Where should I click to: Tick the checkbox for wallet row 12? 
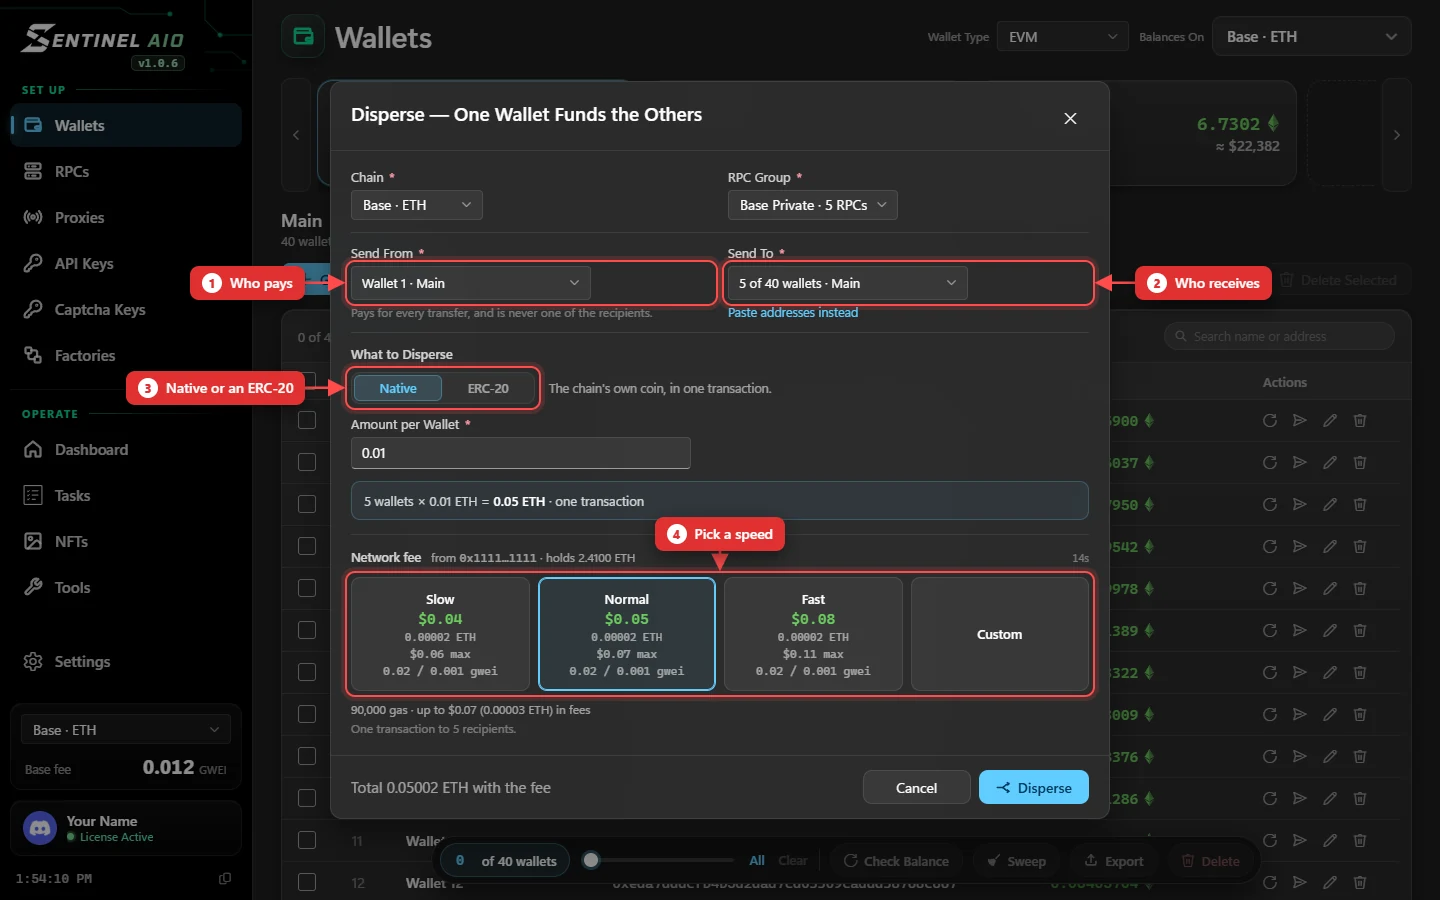pyautogui.click(x=307, y=883)
